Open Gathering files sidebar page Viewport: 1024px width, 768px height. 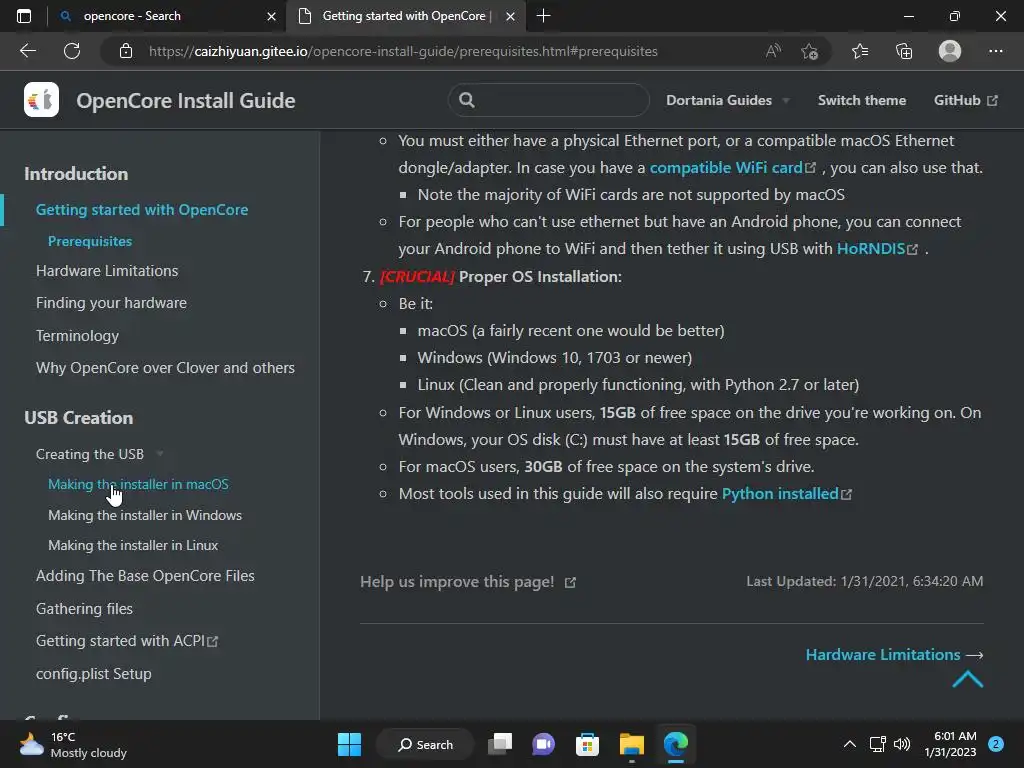(84, 608)
